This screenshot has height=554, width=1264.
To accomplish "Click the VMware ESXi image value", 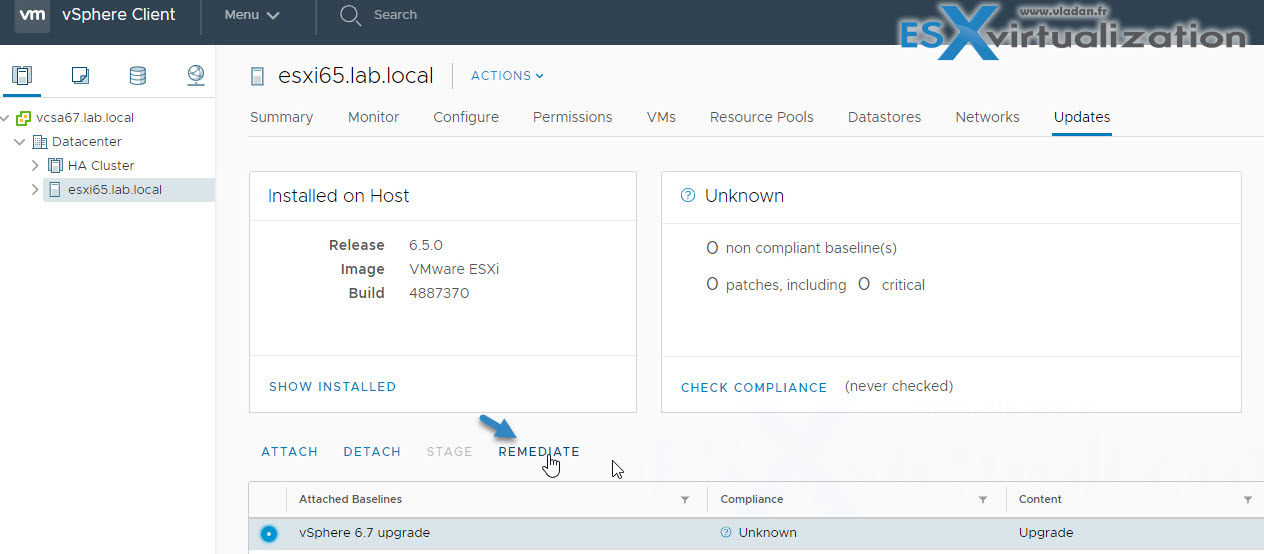I will click(454, 269).
